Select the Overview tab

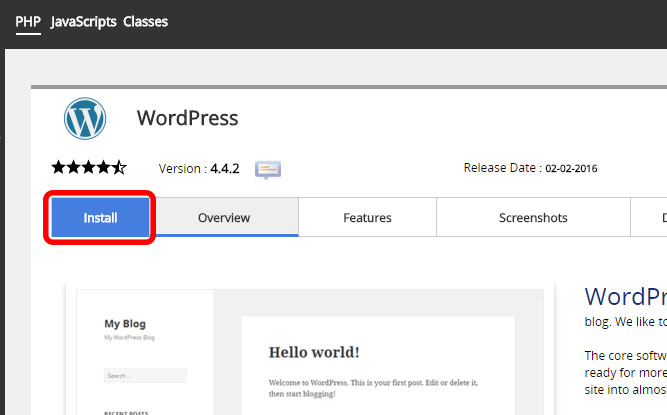pyautogui.click(x=224, y=218)
